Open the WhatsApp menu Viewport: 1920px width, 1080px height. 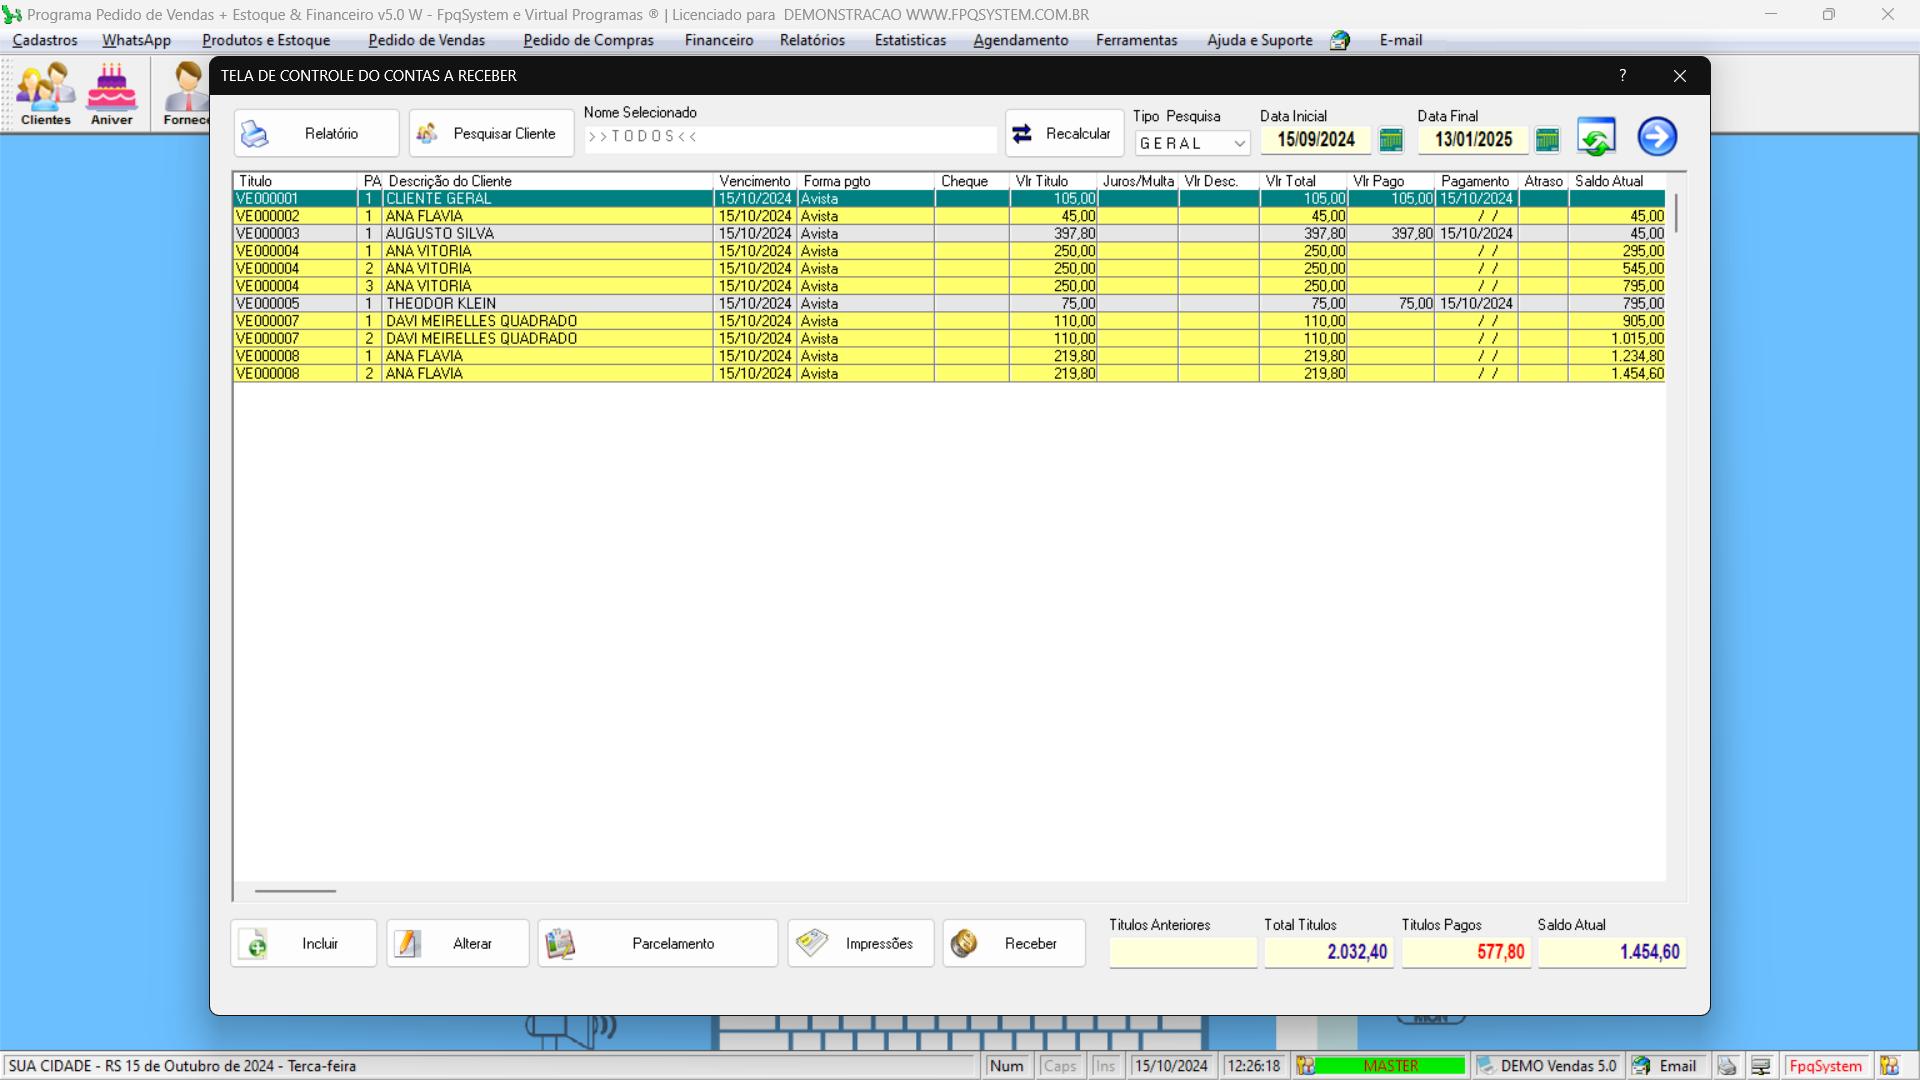(136, 40)
